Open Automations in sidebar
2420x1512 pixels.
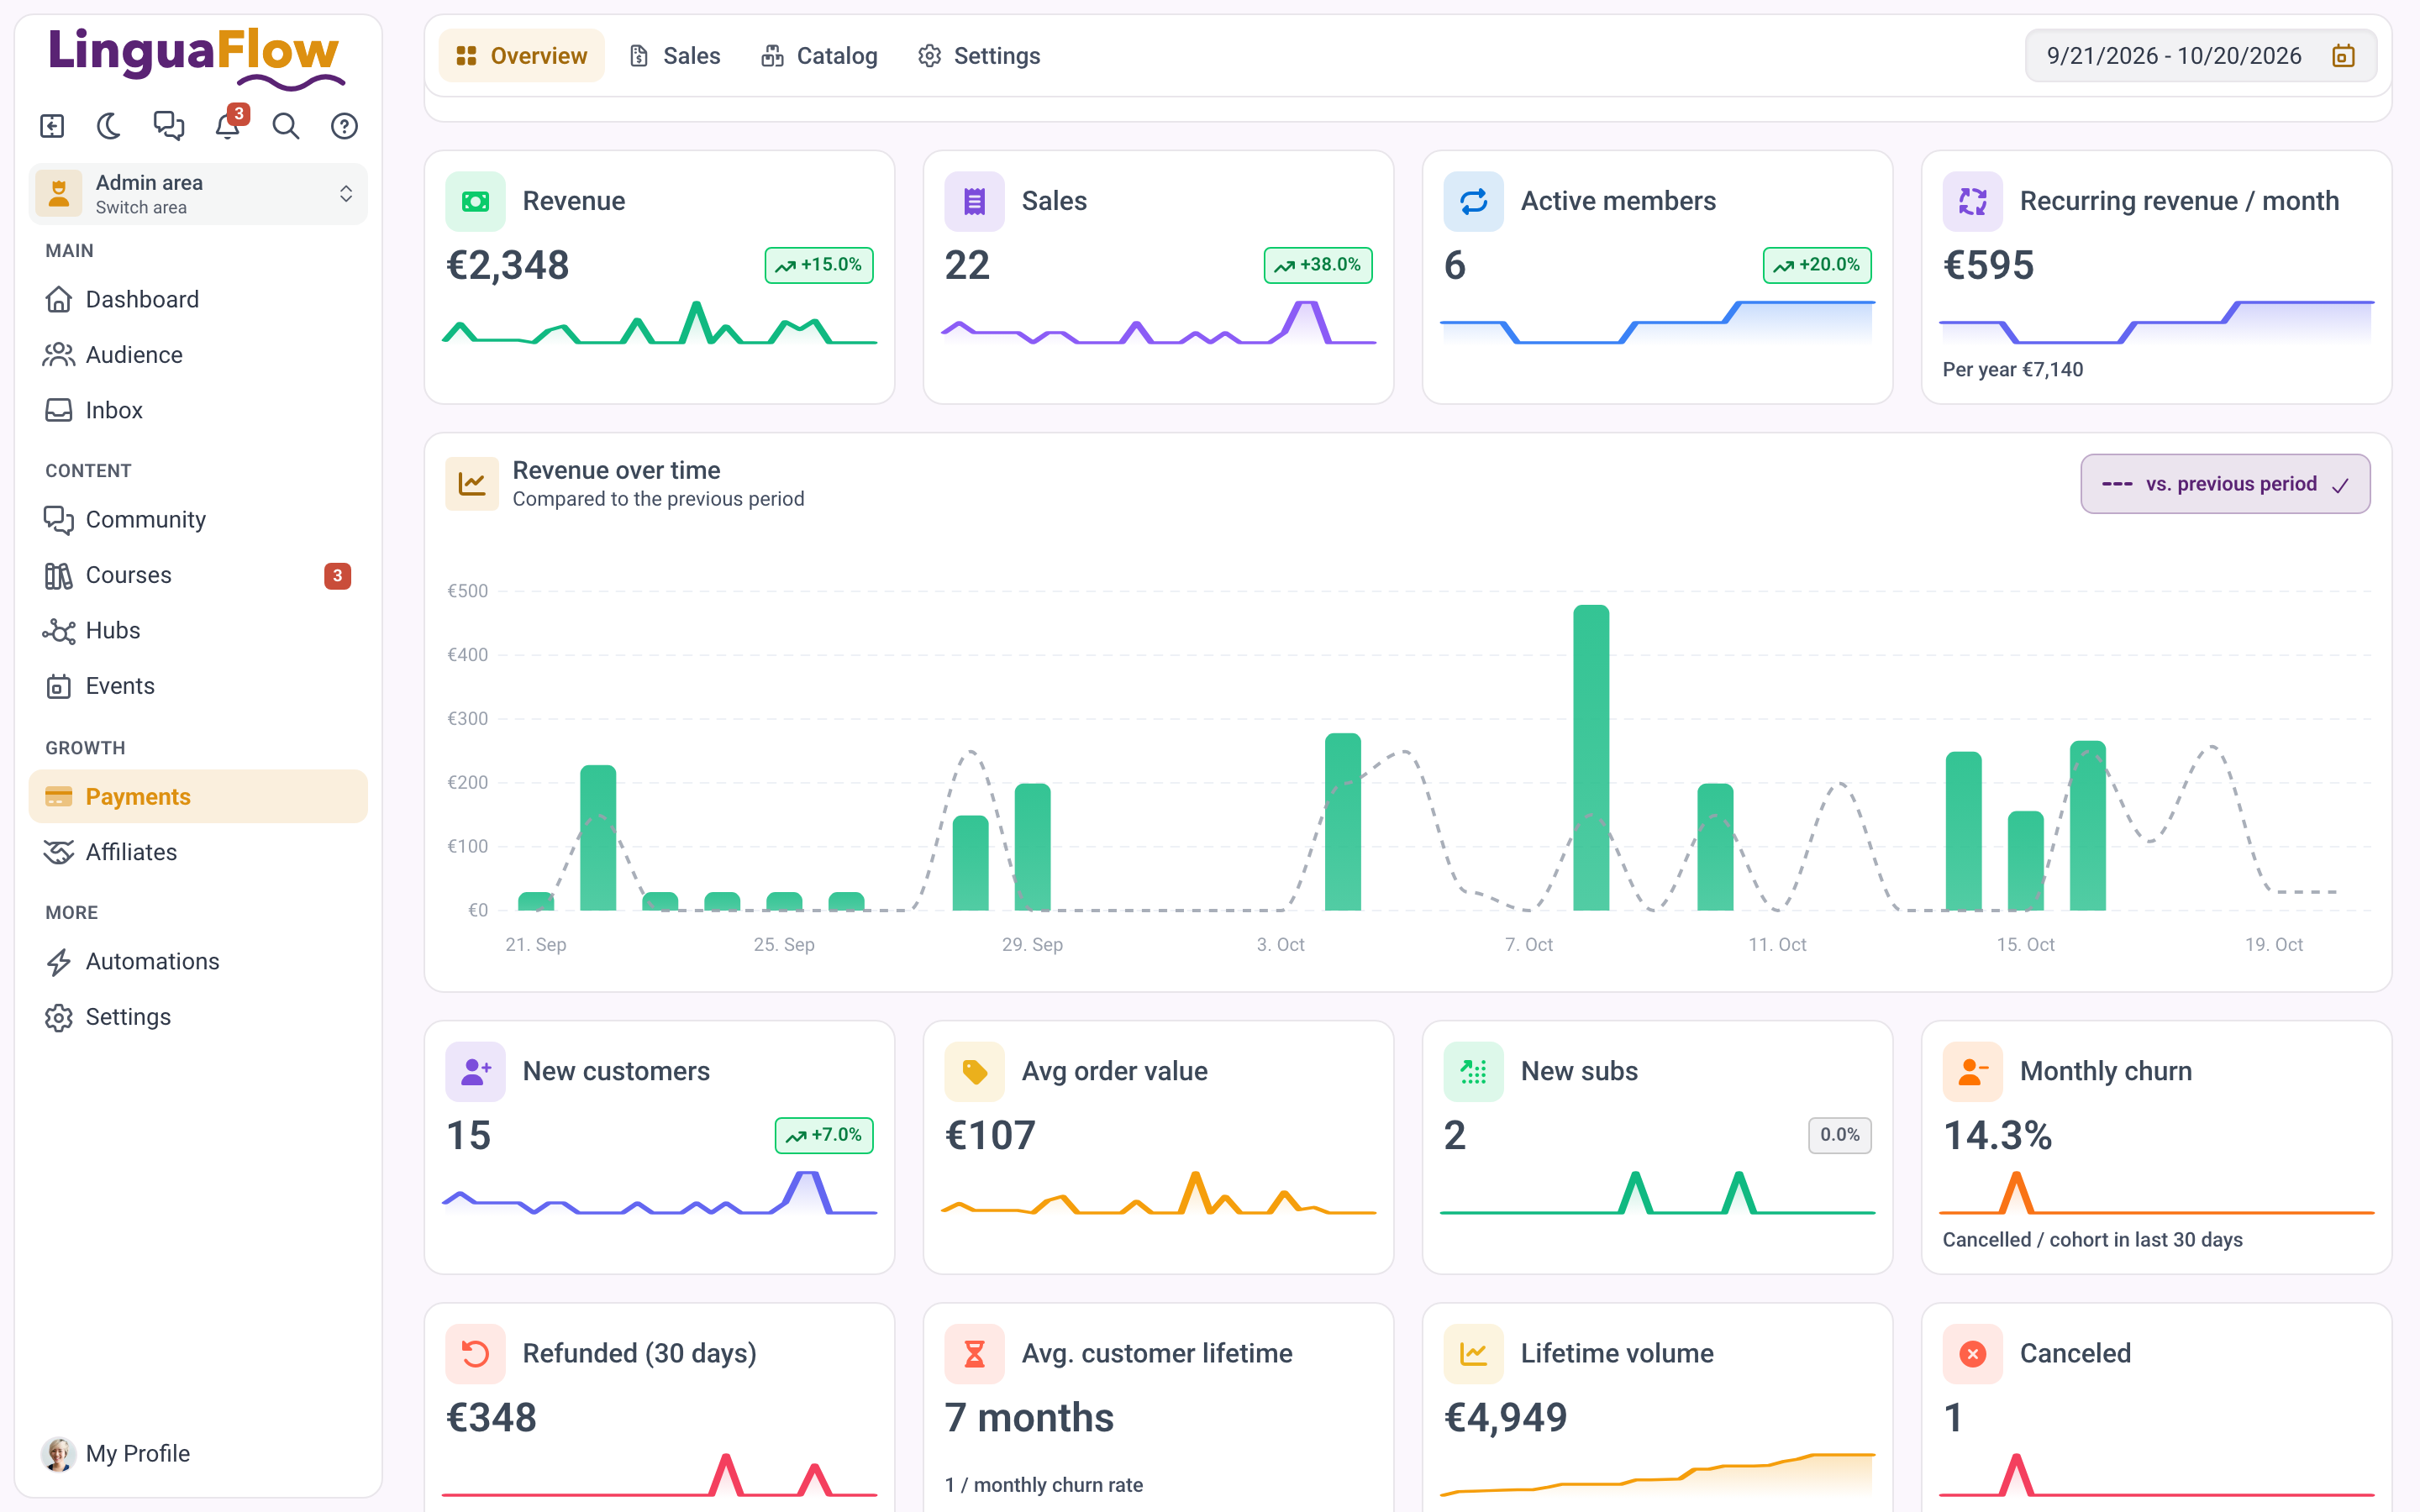198,961
